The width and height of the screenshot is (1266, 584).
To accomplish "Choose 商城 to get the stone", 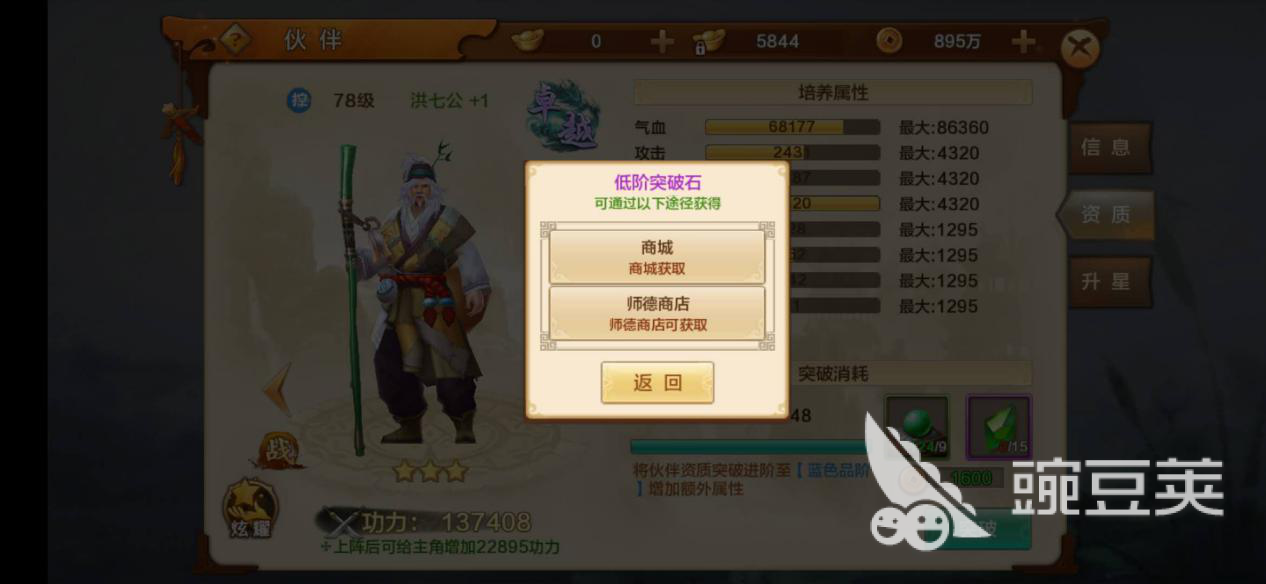I will (657, 257).
